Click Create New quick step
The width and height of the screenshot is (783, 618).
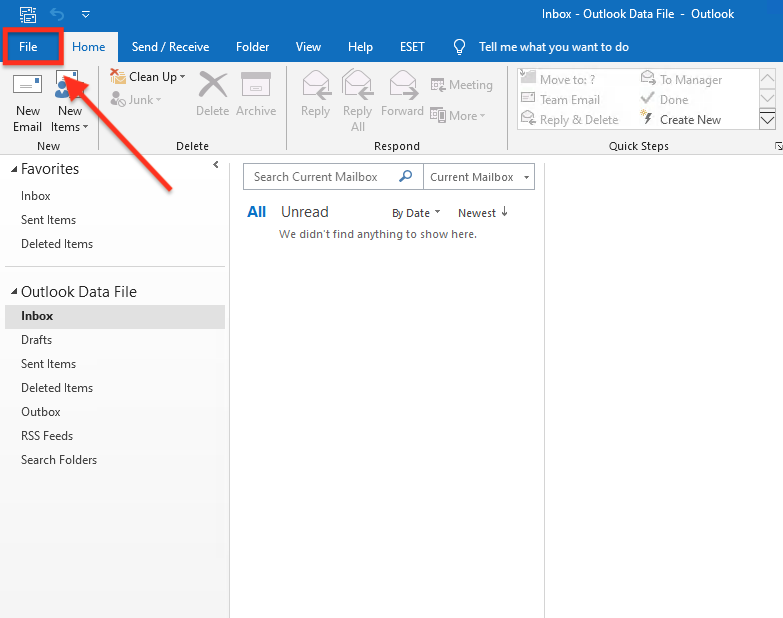(x=681, y=120)
